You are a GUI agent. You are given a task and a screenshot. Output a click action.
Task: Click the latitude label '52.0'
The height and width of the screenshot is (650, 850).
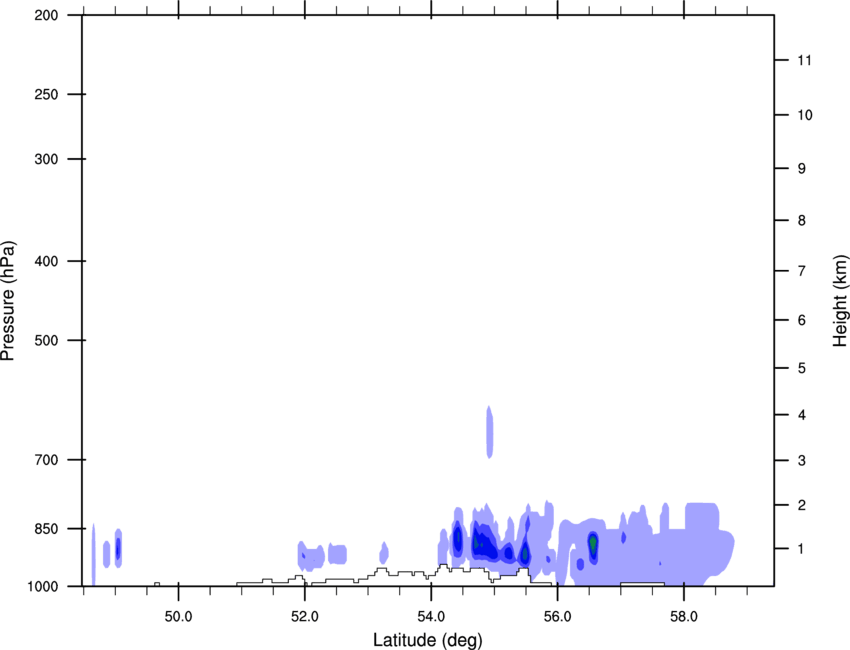coord(305,617)
